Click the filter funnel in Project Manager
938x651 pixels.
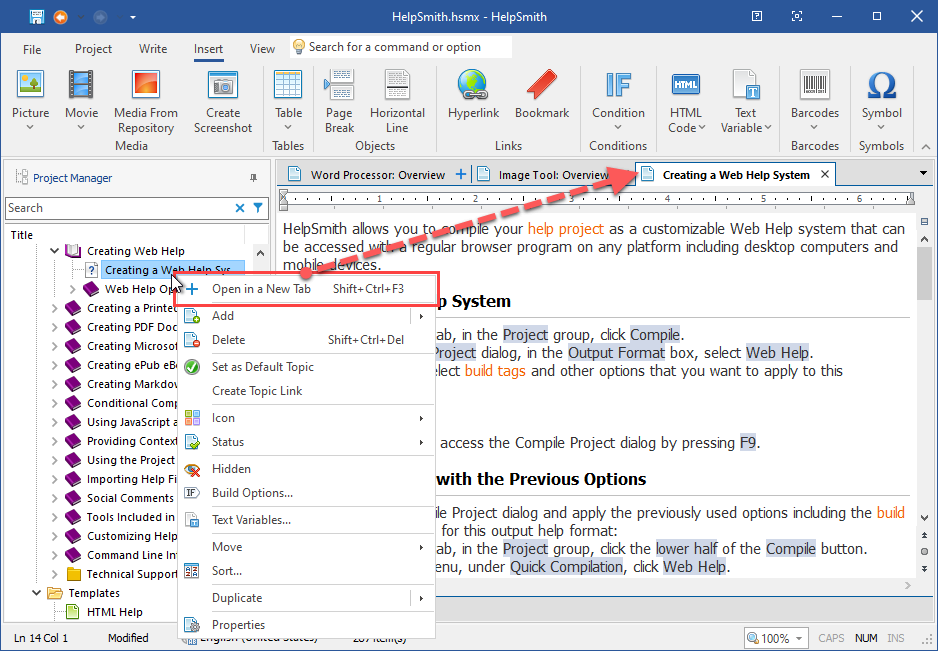point(258,208)
